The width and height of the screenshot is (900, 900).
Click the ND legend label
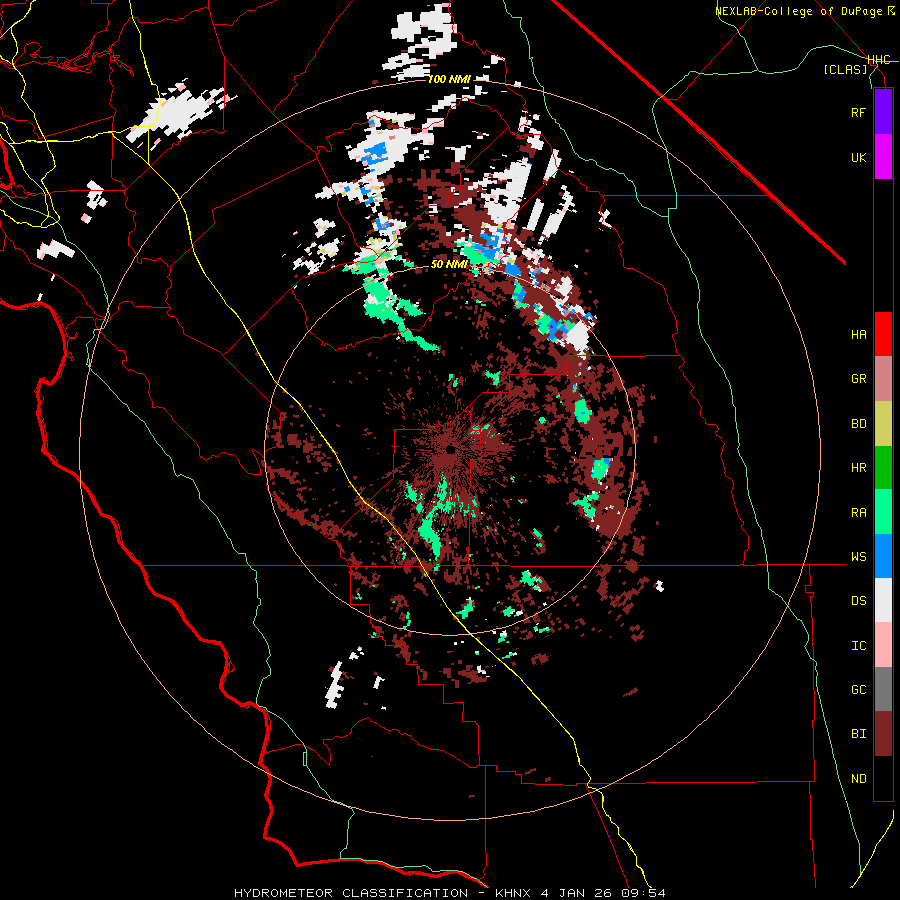858,779
